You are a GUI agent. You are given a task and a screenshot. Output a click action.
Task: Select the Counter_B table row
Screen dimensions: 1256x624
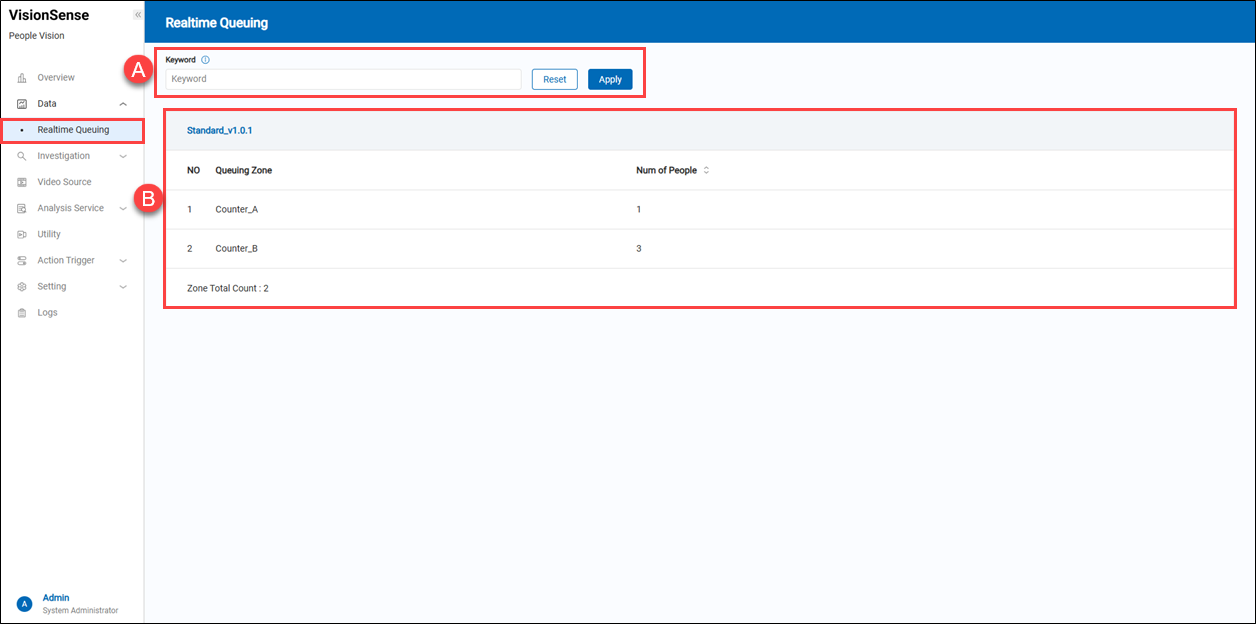700,248
